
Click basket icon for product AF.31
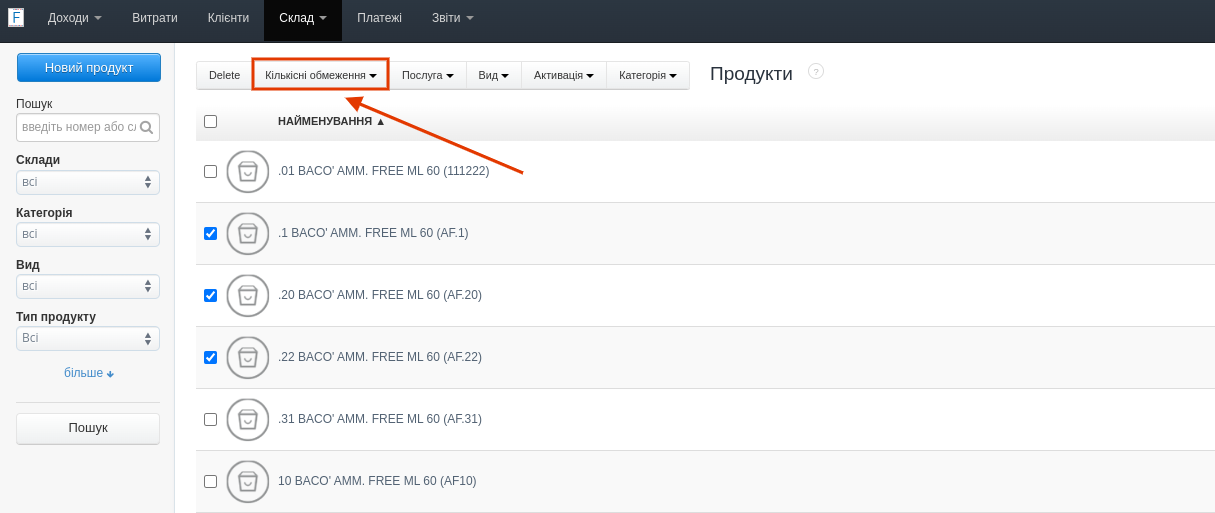pos(248,420)
